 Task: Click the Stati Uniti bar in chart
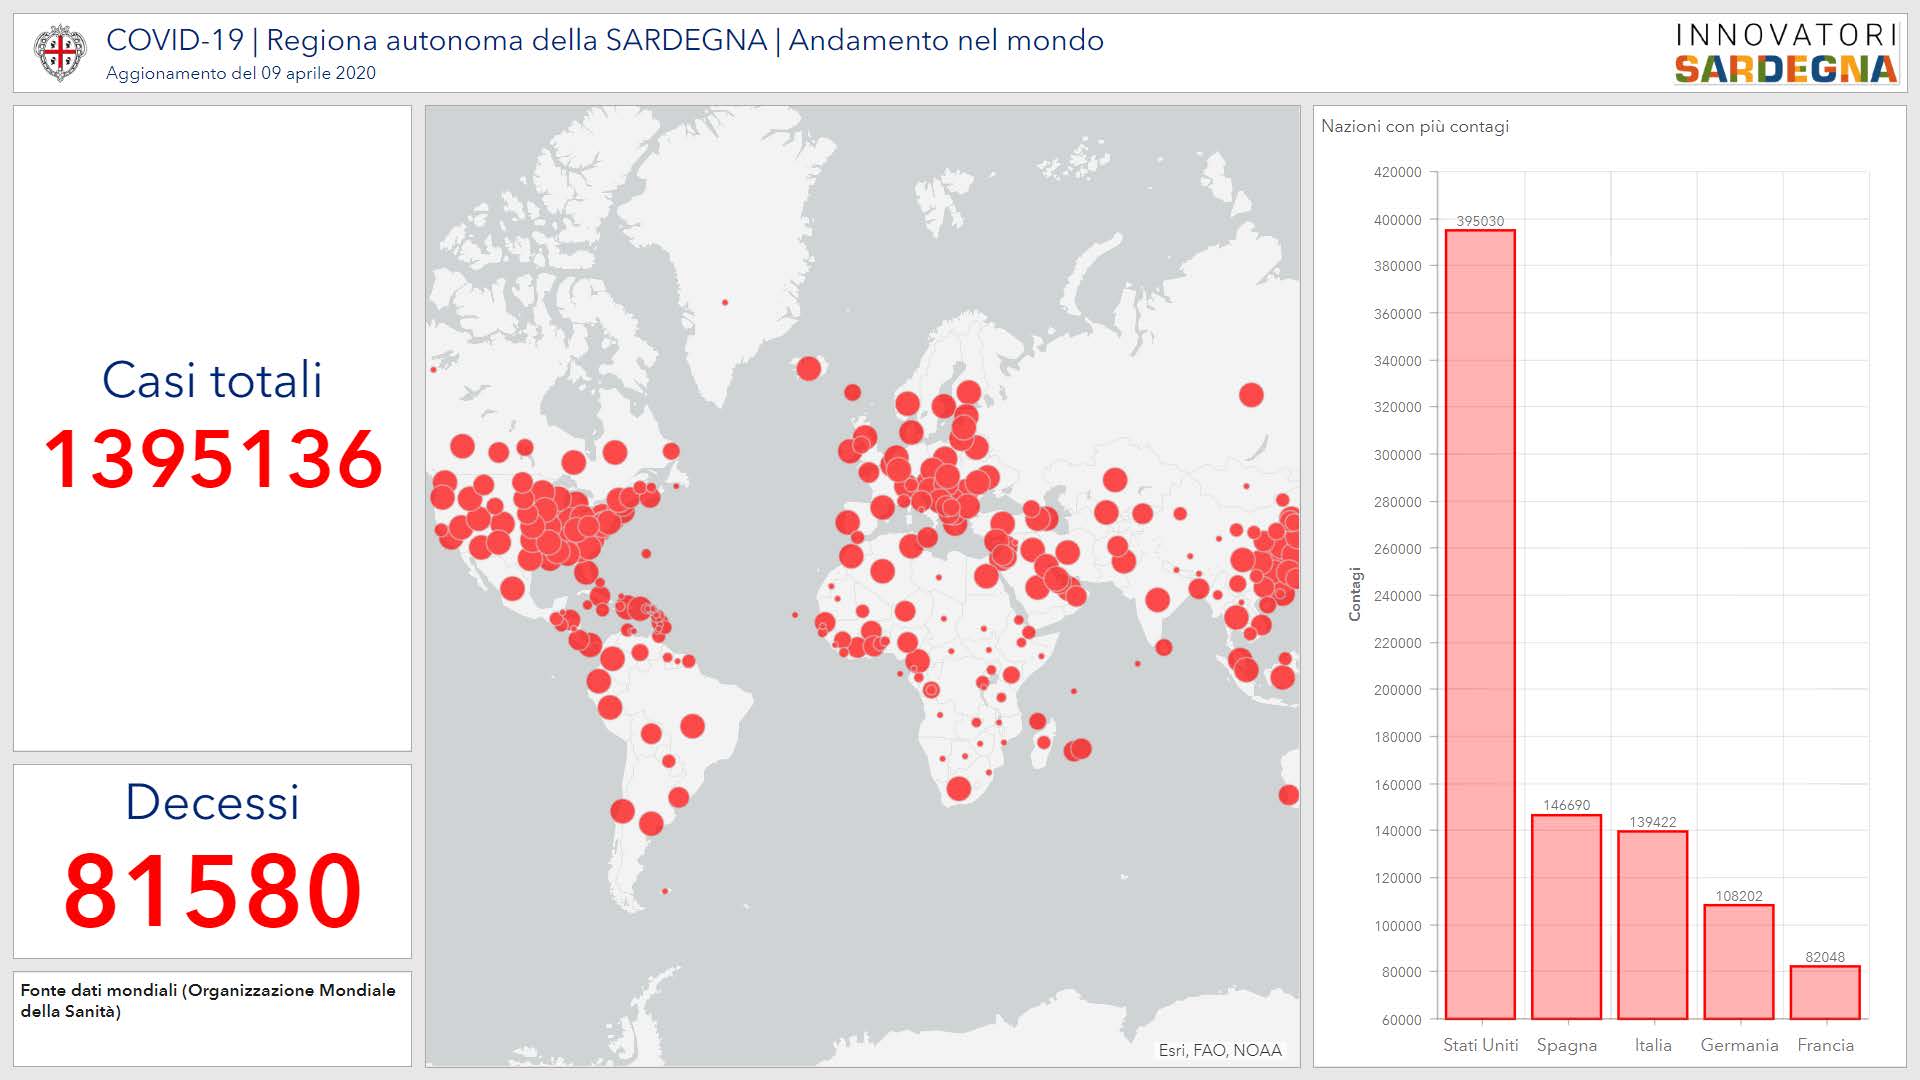pyautogui.click(x=1480, y=624)
